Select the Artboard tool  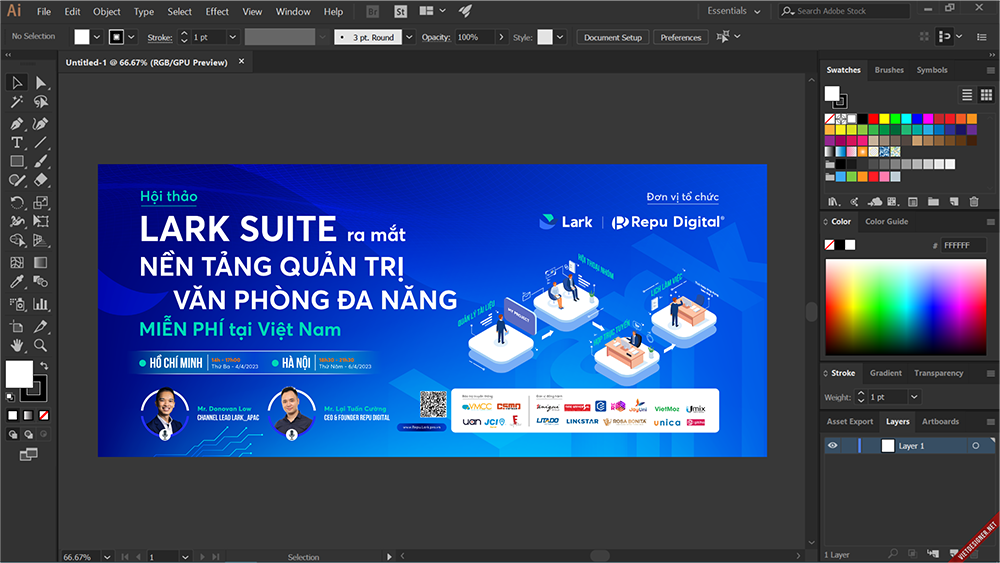tap(17, 326)
